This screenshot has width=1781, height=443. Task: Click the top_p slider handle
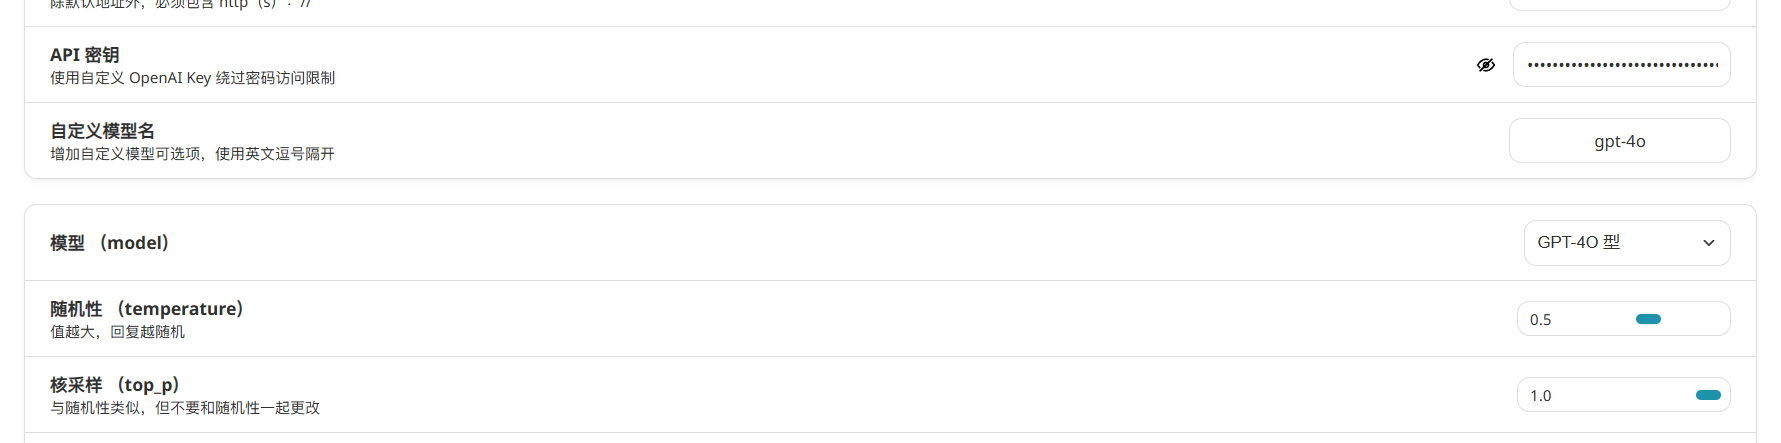tap(1708, 395)
